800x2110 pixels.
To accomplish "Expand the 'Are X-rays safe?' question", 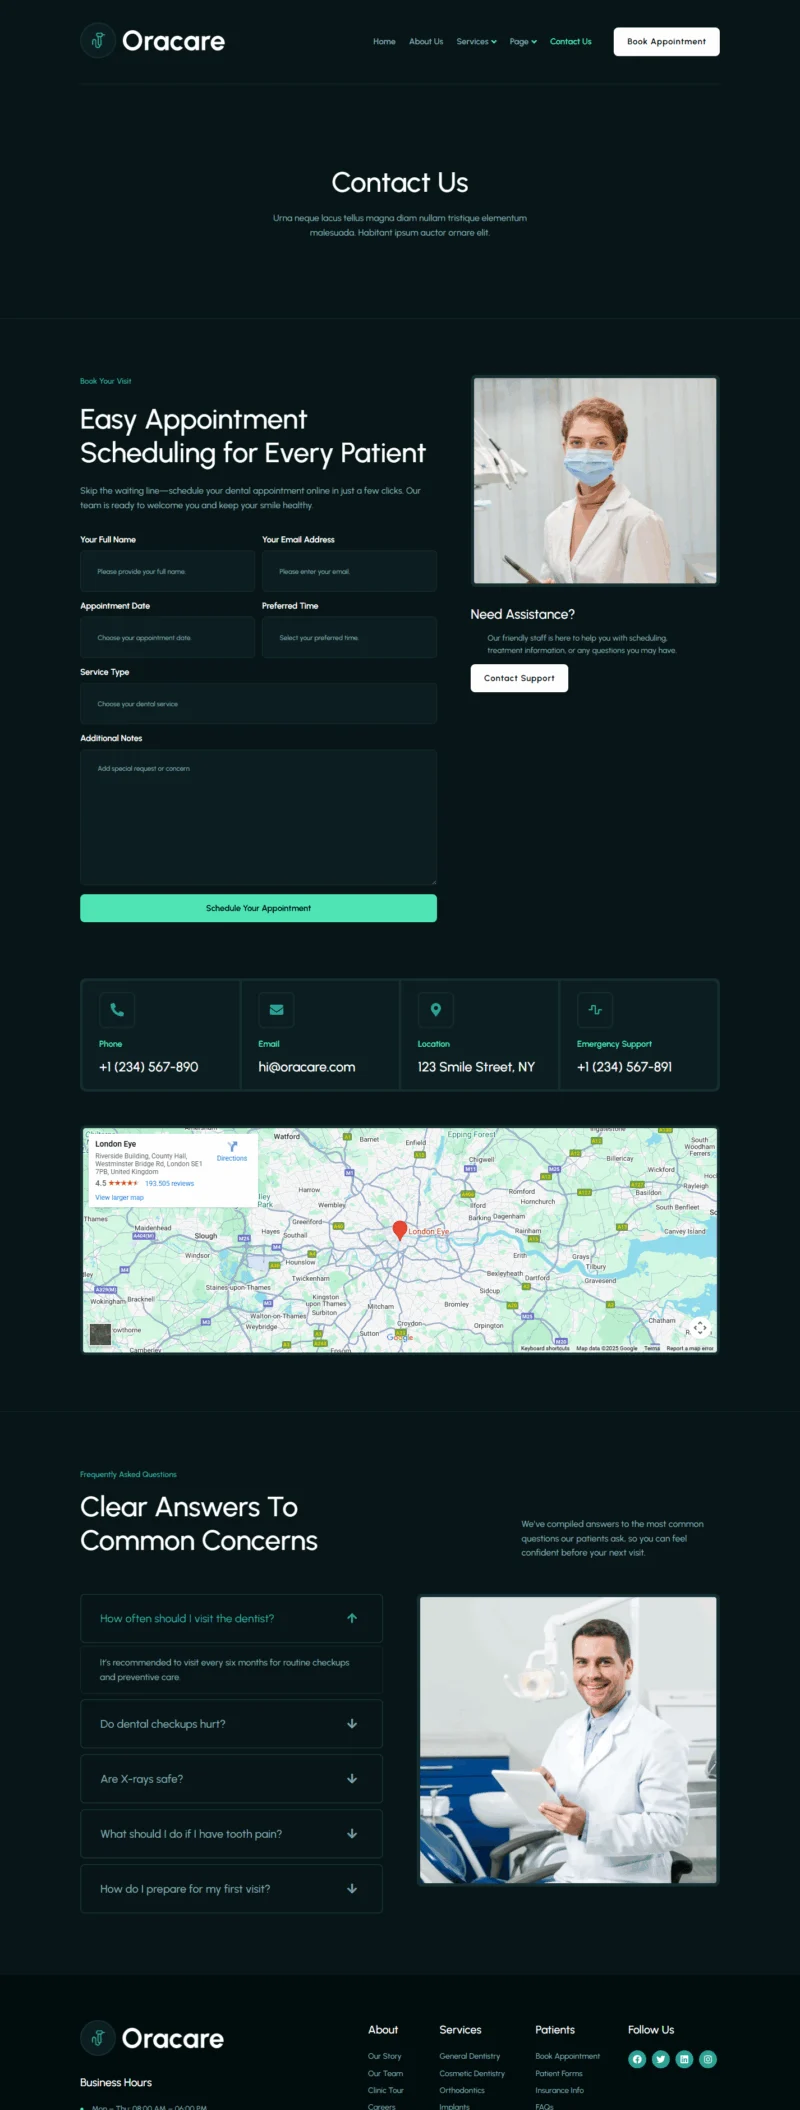I will (231, 1779).
